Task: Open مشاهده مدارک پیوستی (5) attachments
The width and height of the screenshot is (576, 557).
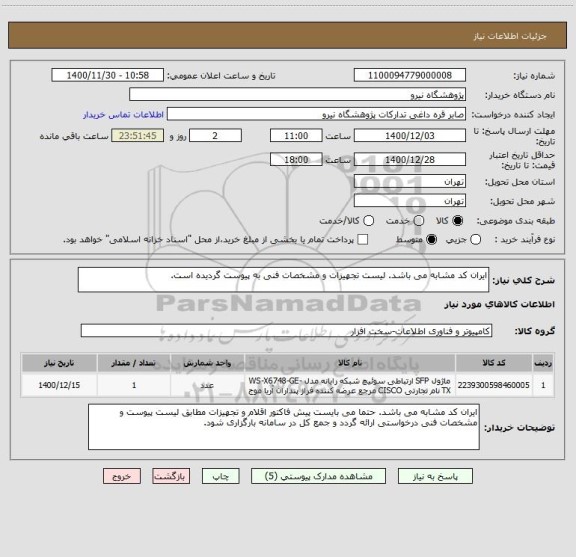Action: pos(318,476)
